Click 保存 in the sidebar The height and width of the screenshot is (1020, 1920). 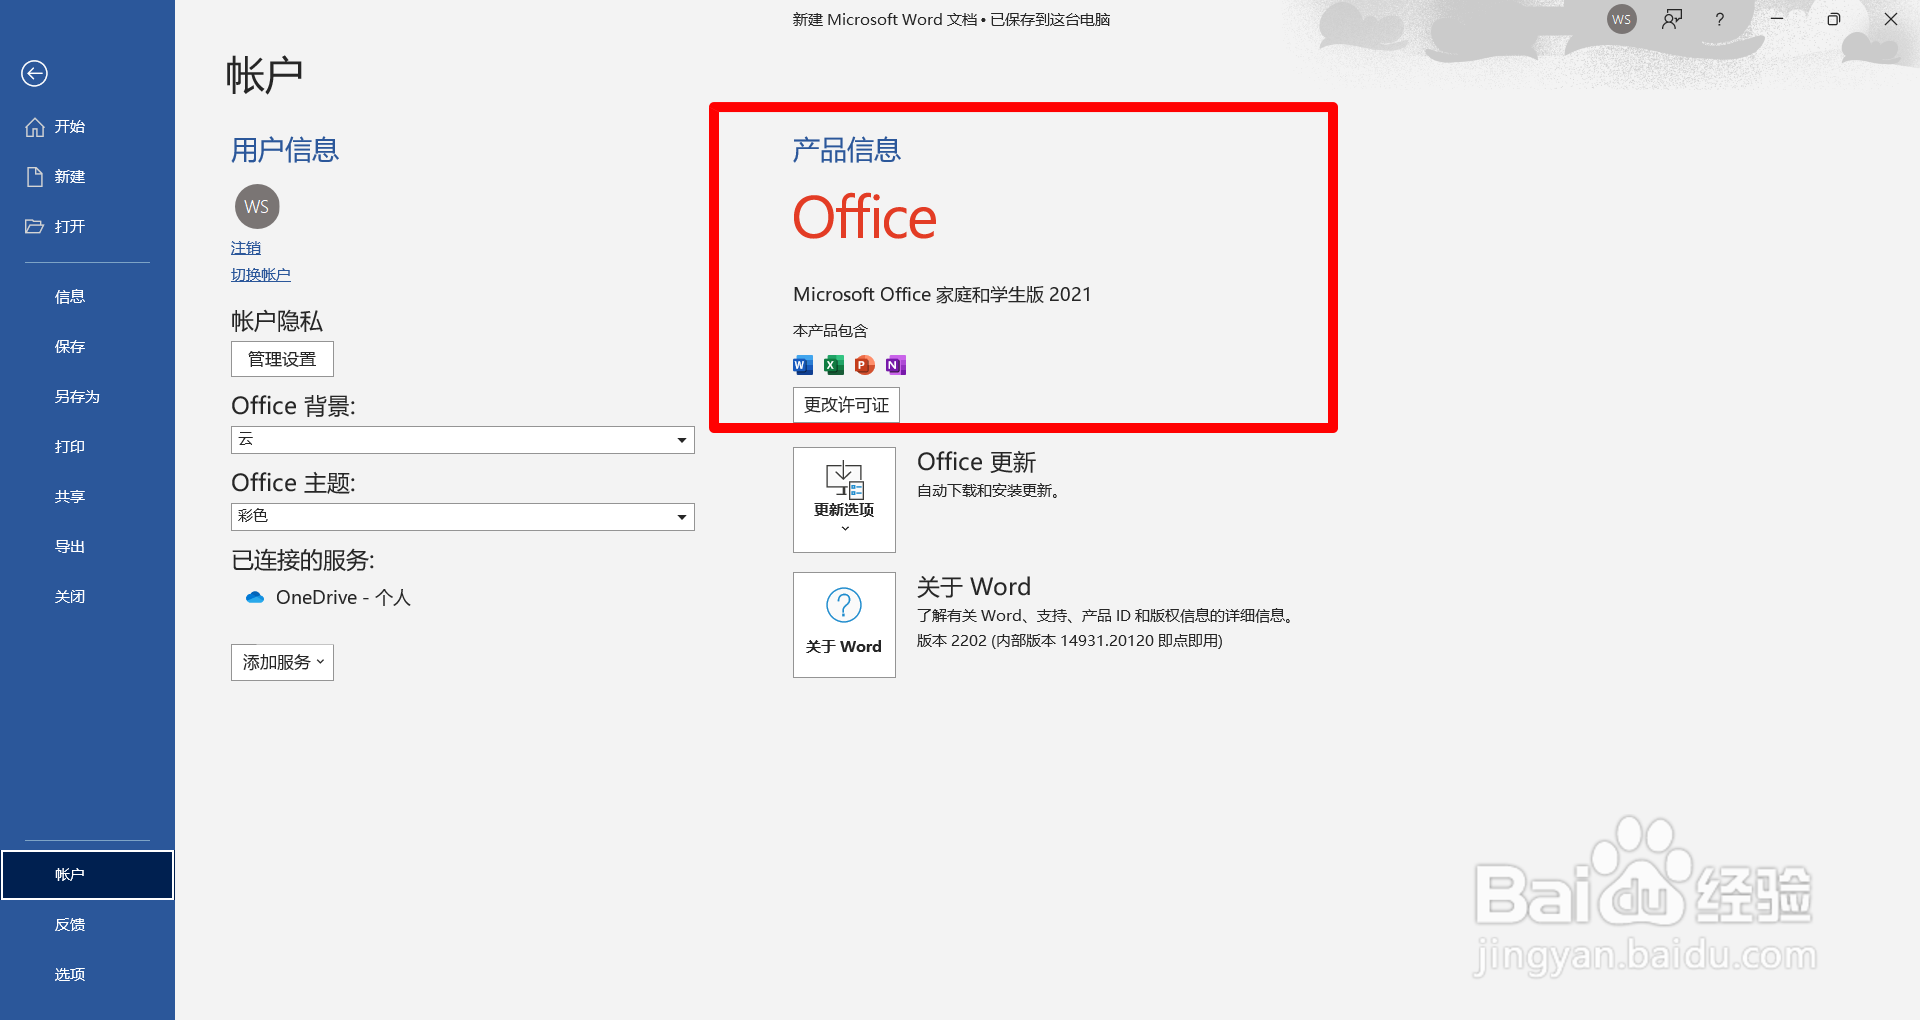87,347
